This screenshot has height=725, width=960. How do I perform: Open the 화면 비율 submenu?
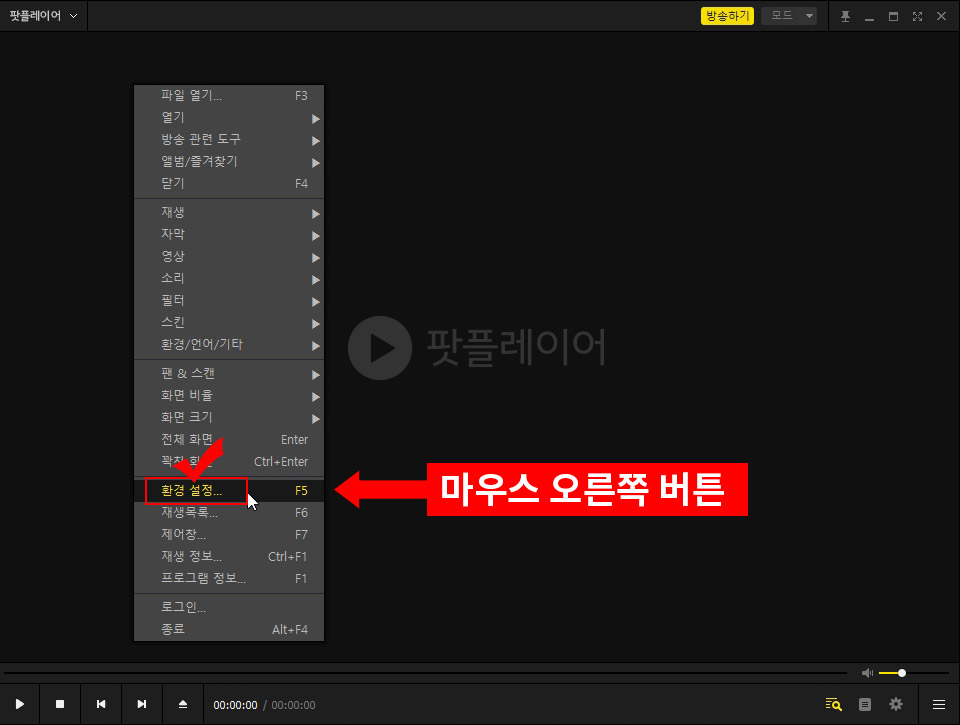point(229,396)
